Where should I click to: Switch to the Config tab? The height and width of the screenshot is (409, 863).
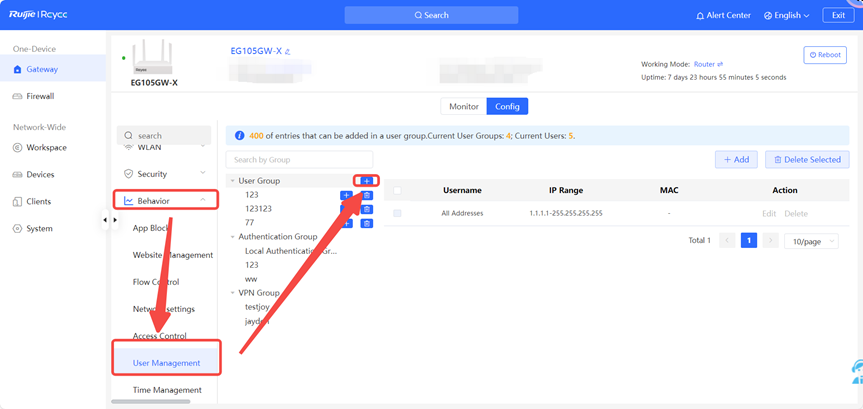pyautogui.click(x=507, y=106)
